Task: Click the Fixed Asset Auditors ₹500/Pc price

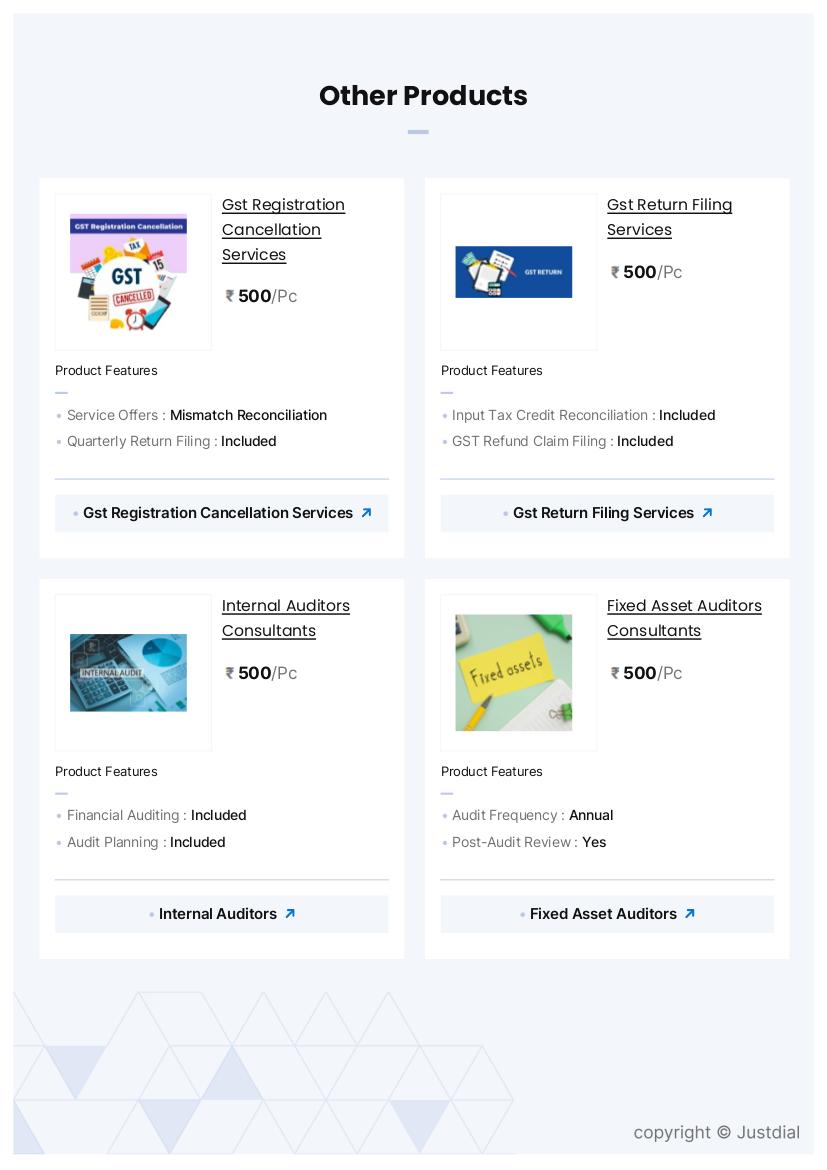Action: [647, 673]
